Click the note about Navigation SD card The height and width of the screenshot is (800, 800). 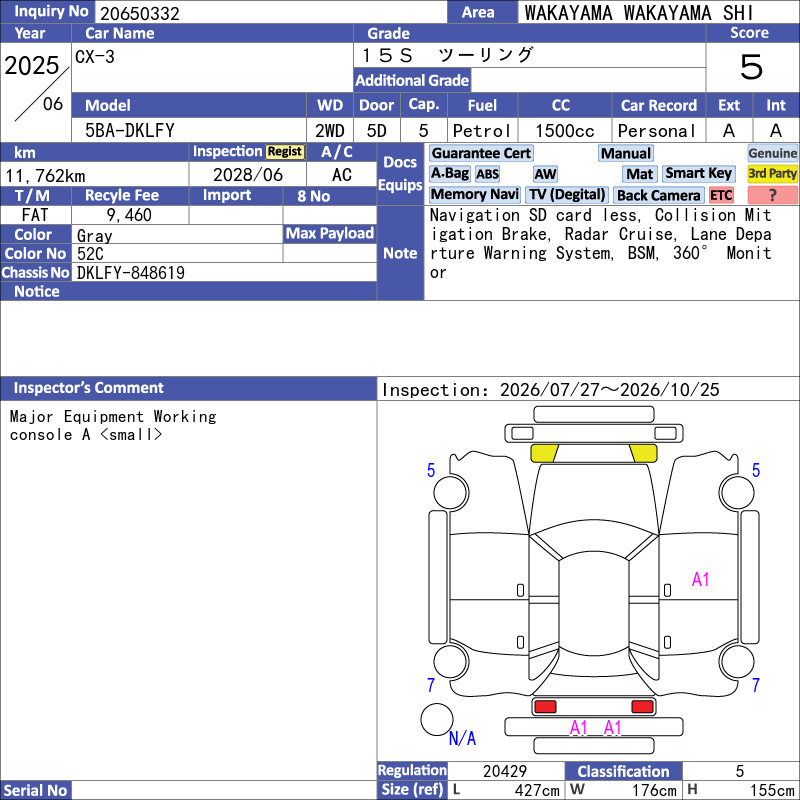click(x=601, y=244)
